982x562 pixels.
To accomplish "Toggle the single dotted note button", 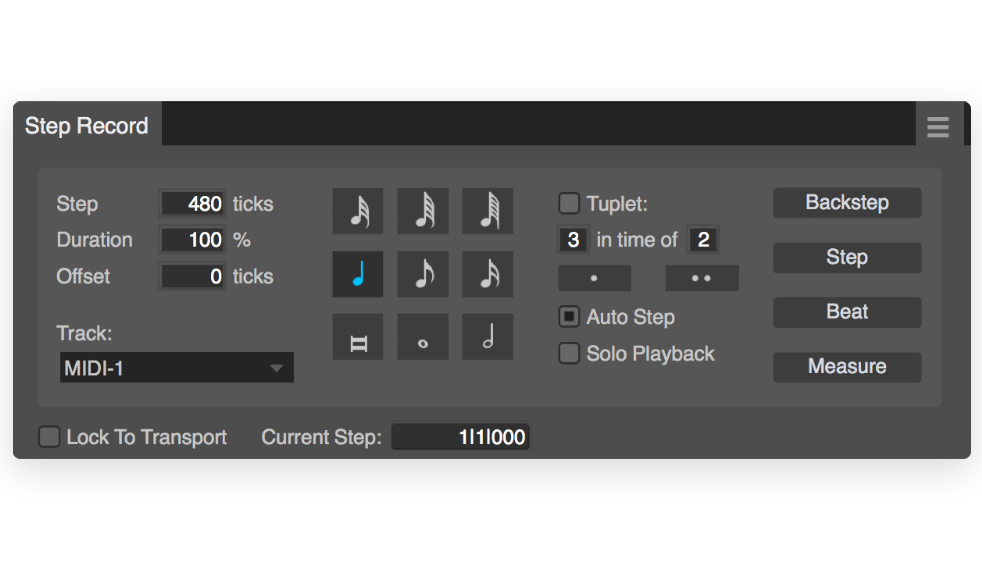I will (594, 278).
